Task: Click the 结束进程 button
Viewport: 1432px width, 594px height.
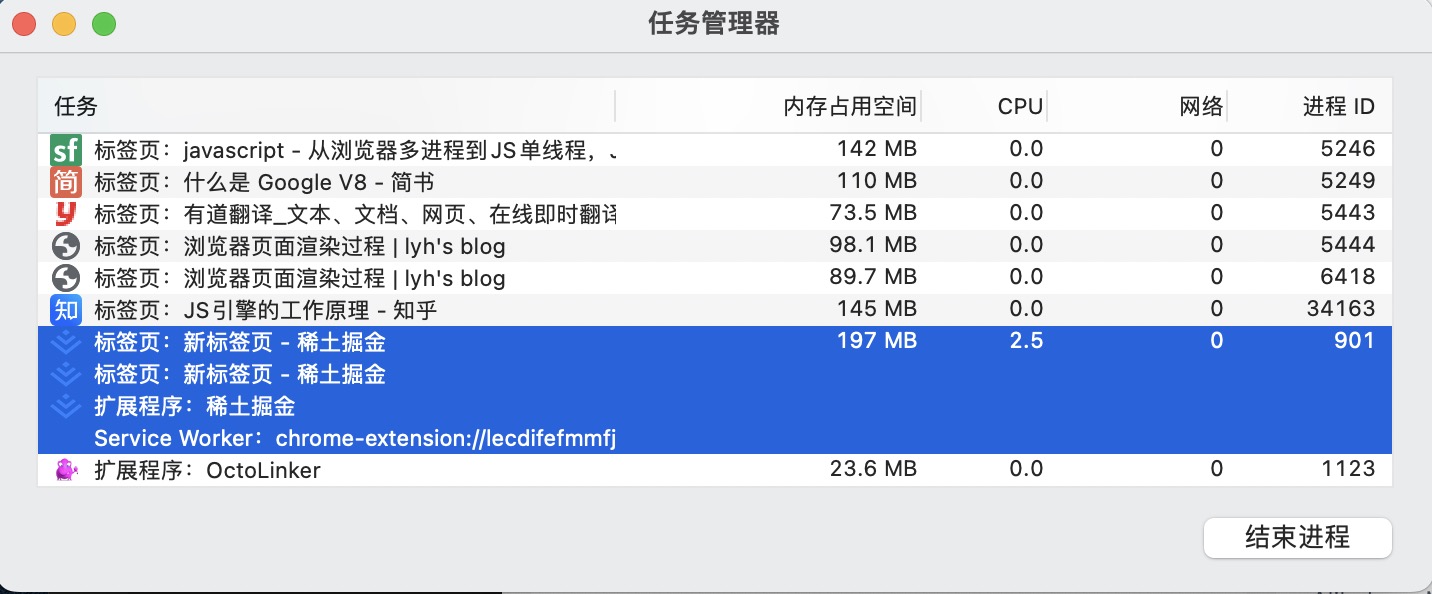Action: [x=1298, y=538]
